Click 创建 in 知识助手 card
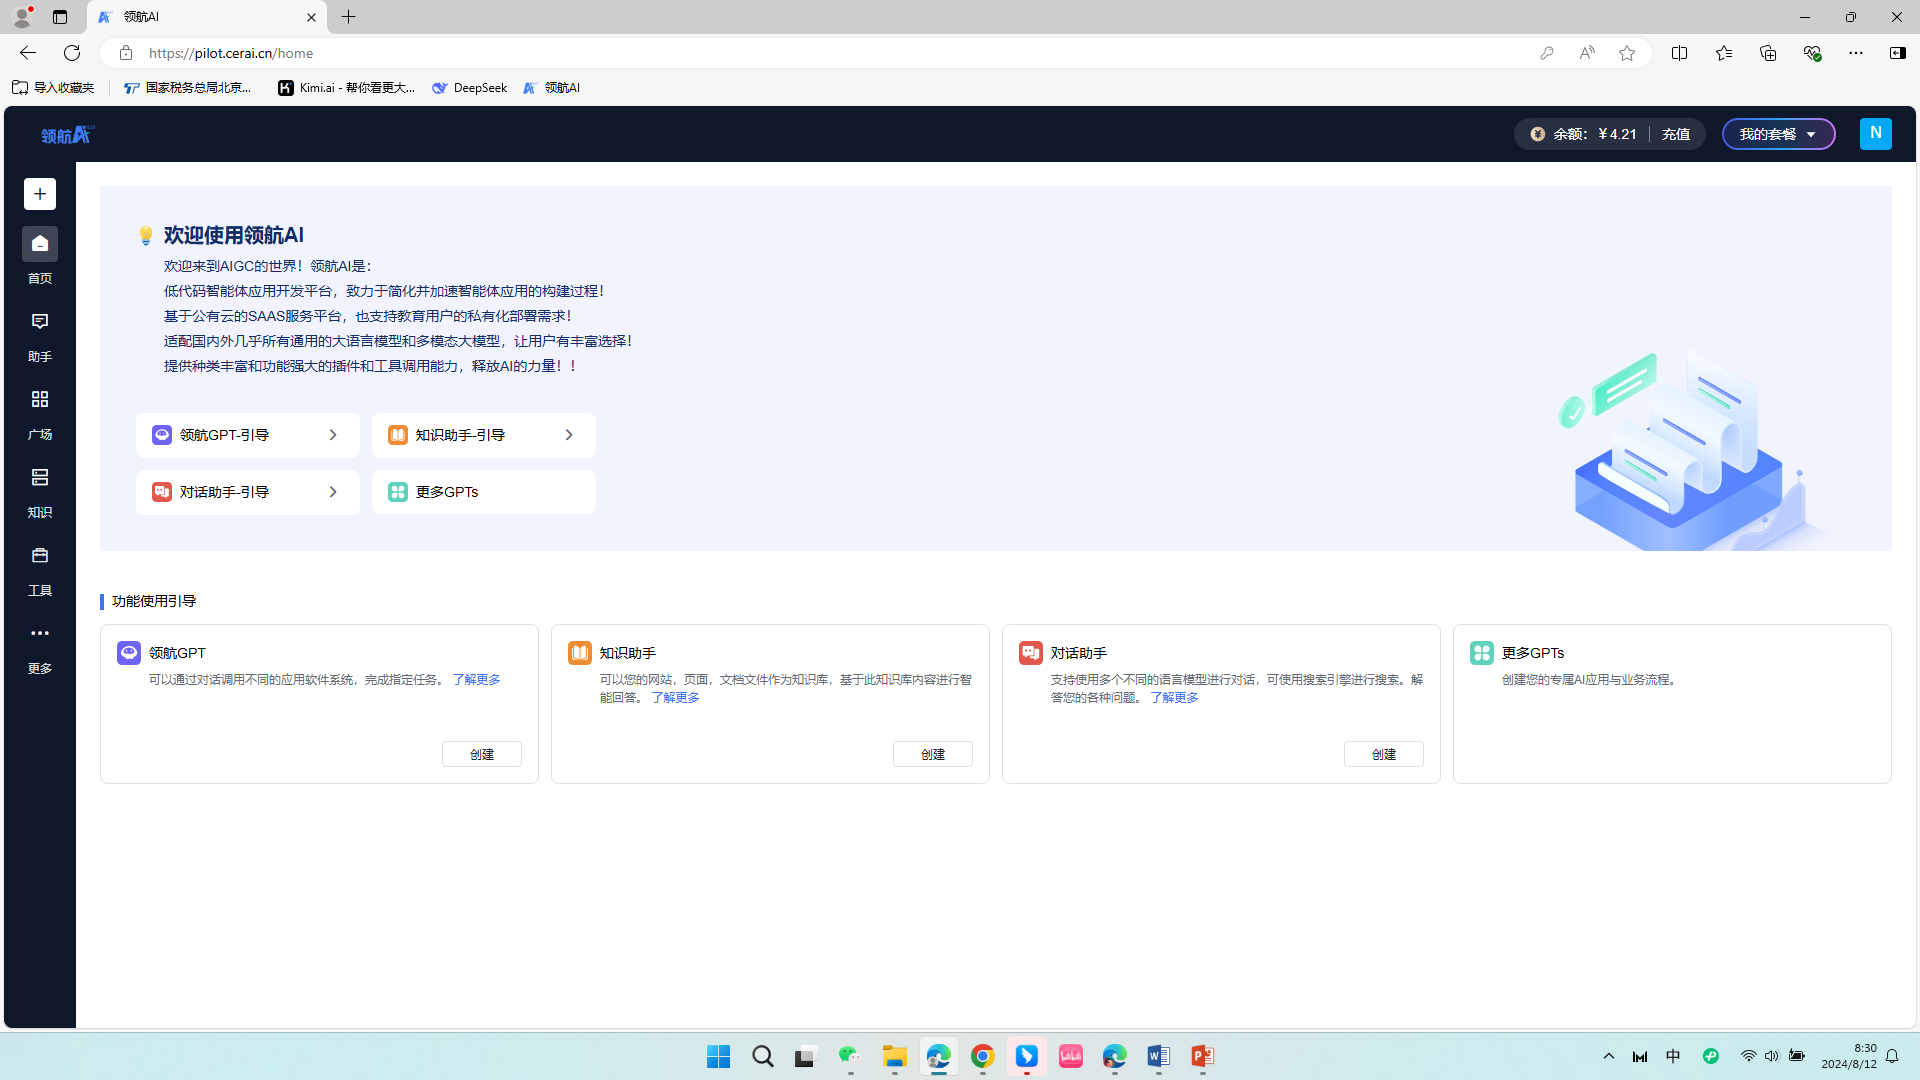 click(933, 754)
